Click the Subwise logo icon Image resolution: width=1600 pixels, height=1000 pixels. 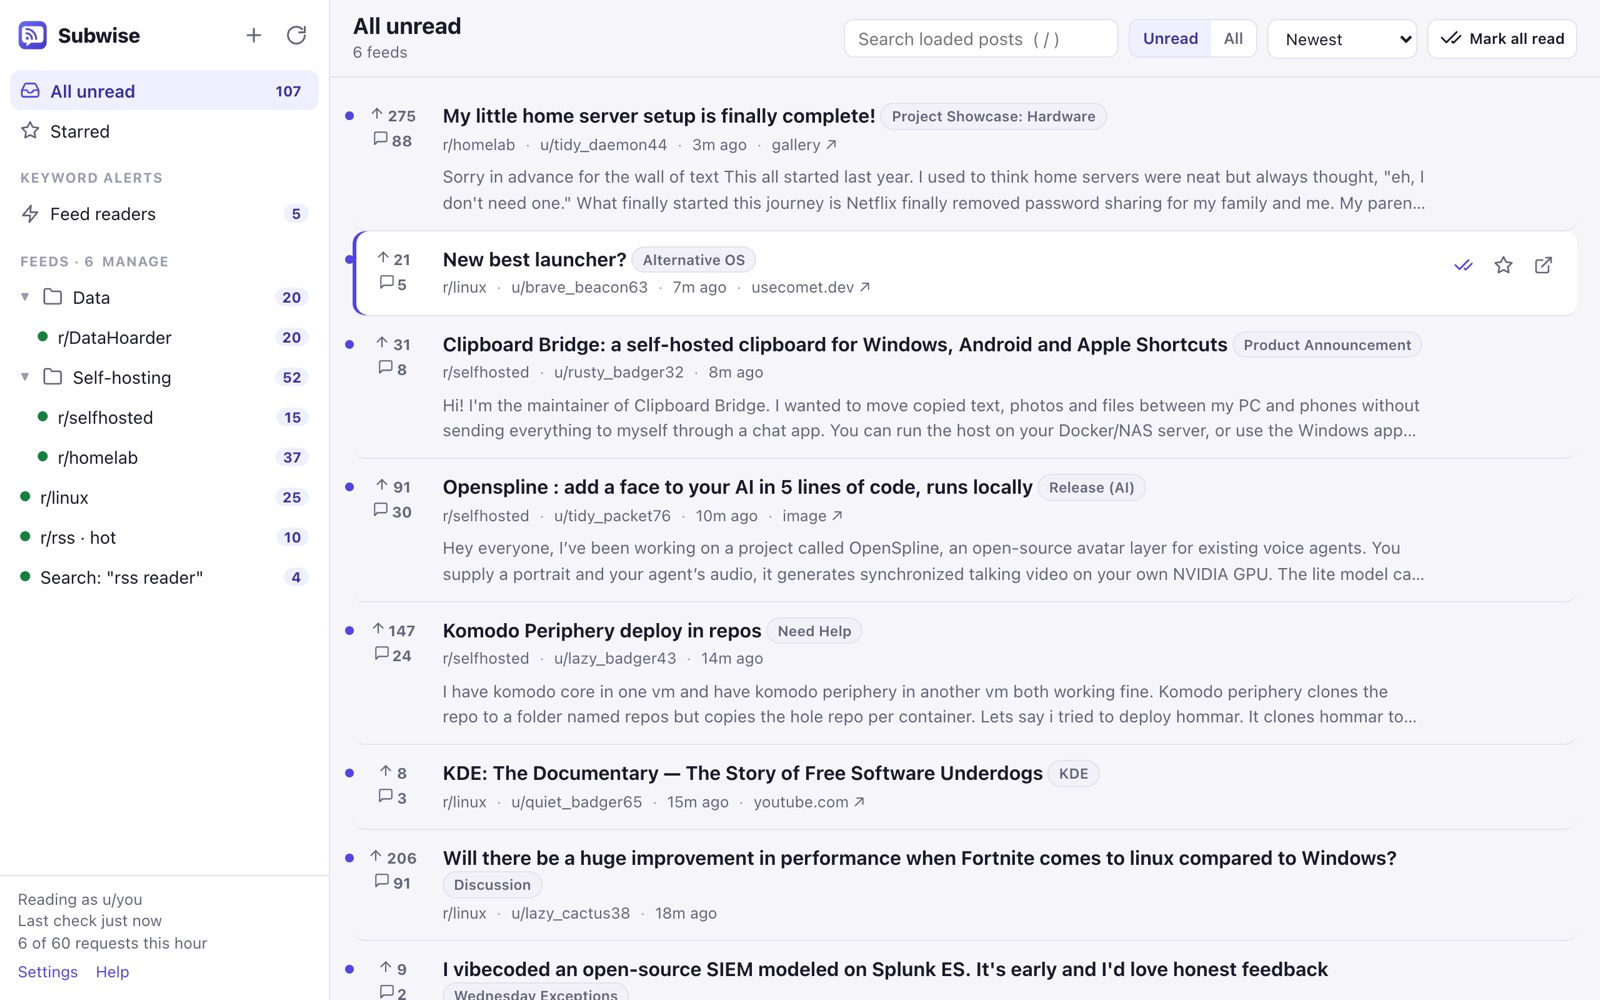coord(33,35)
